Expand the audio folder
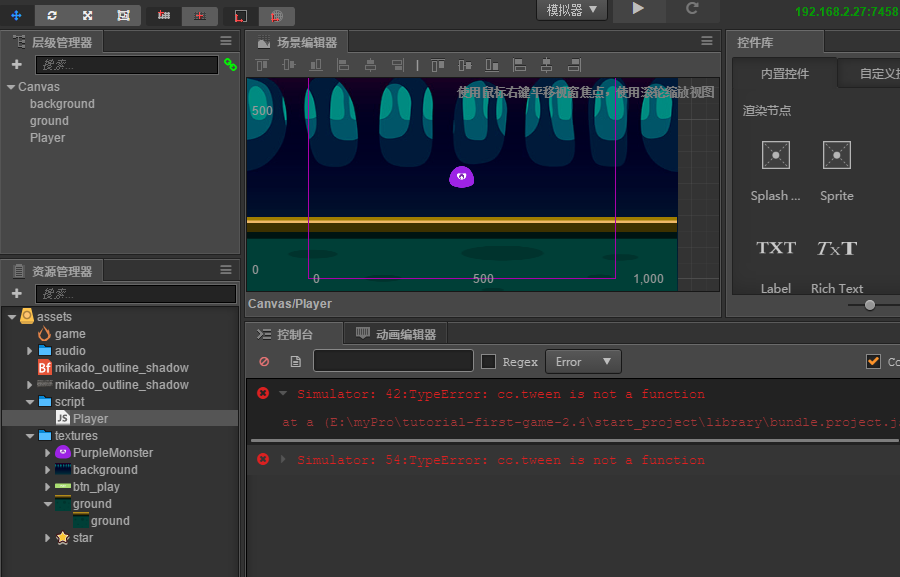900x577 pixels. click(x=29, y=351)
